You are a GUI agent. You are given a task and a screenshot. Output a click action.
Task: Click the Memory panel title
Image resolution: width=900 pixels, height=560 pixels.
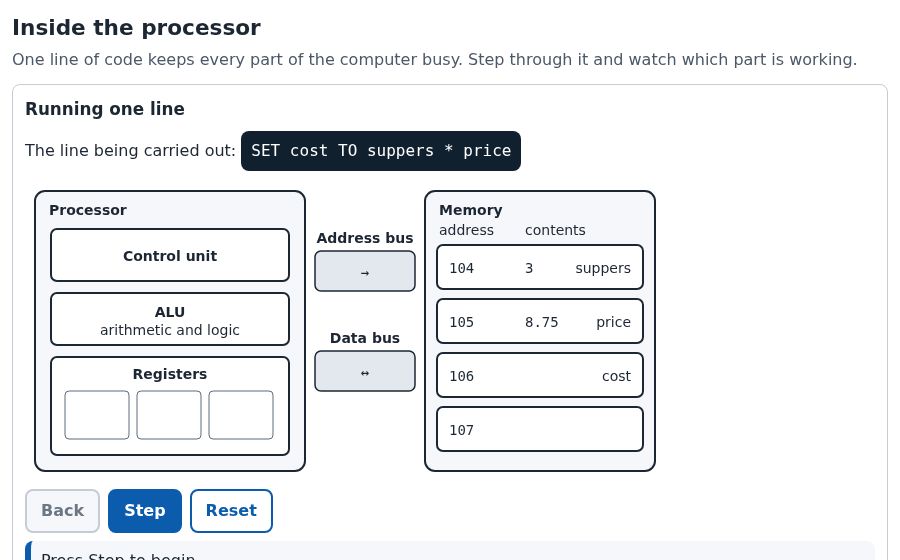[471, 210]
